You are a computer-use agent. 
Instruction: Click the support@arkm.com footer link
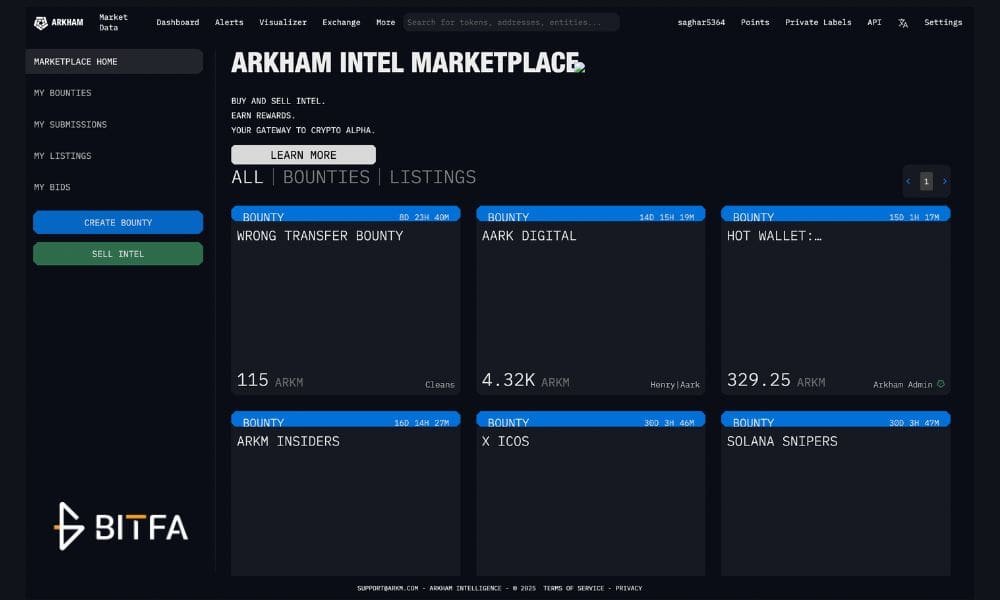[388, 589]
